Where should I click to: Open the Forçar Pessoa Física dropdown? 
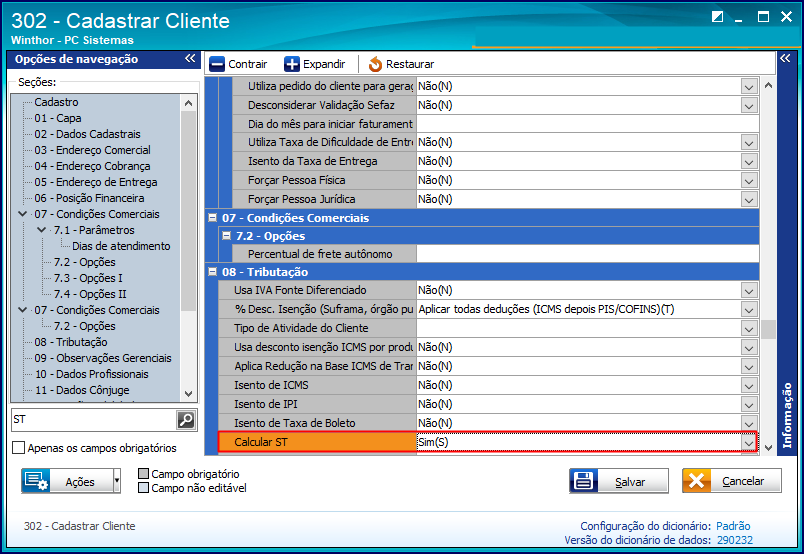(749, 181)
